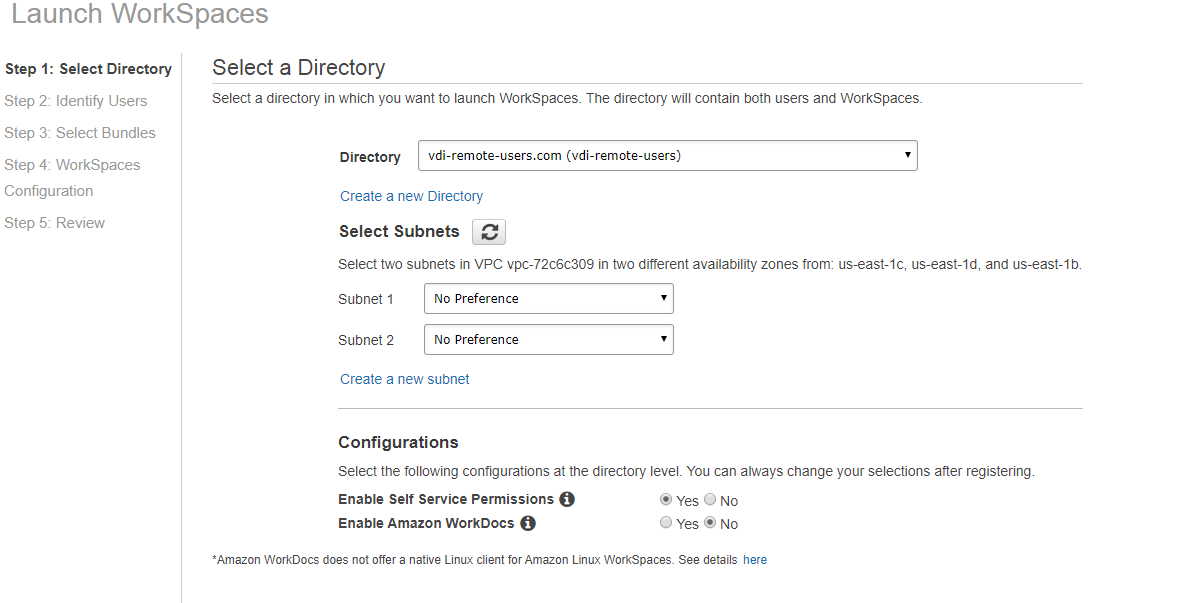Screen dimensions: 1187x603
Task: Click the Create a new Directory link
Action: [x=411, y=196]
